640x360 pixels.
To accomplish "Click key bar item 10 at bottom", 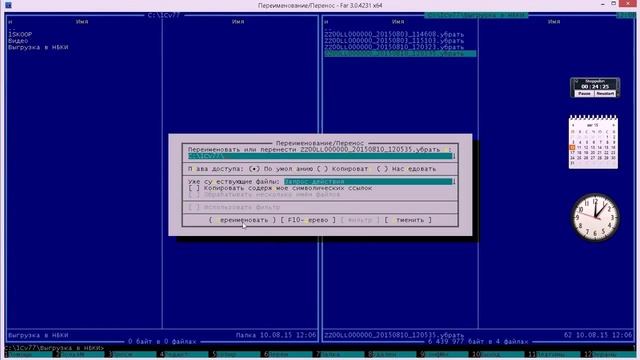I will (x=498, y=354).
